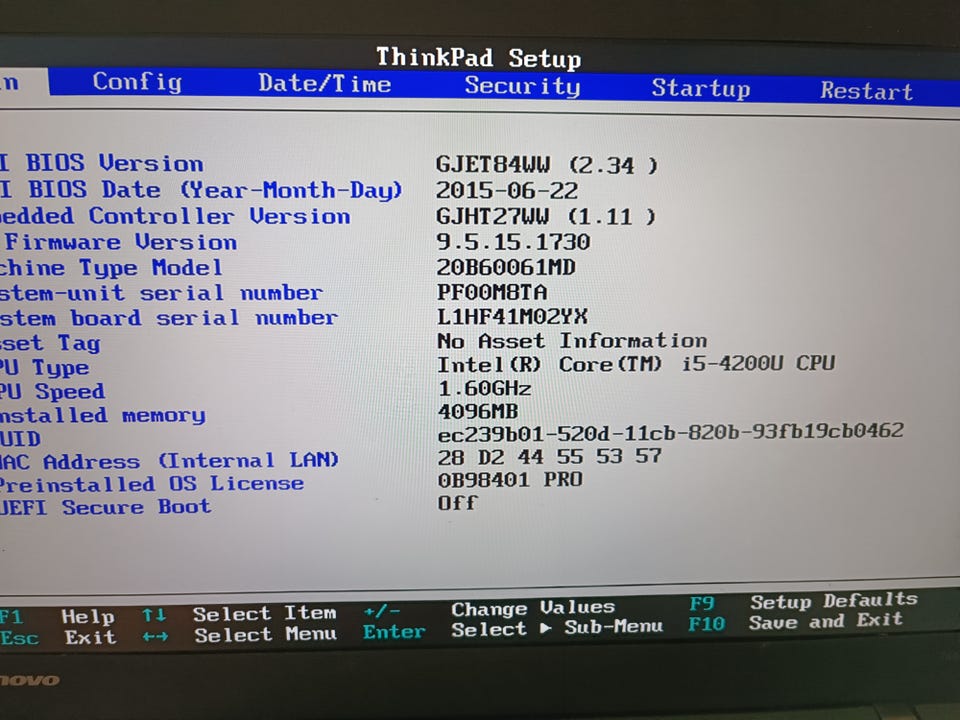Click the F1 Help hint
Viewport: 960px width, 720px height.
click(57, 616)
